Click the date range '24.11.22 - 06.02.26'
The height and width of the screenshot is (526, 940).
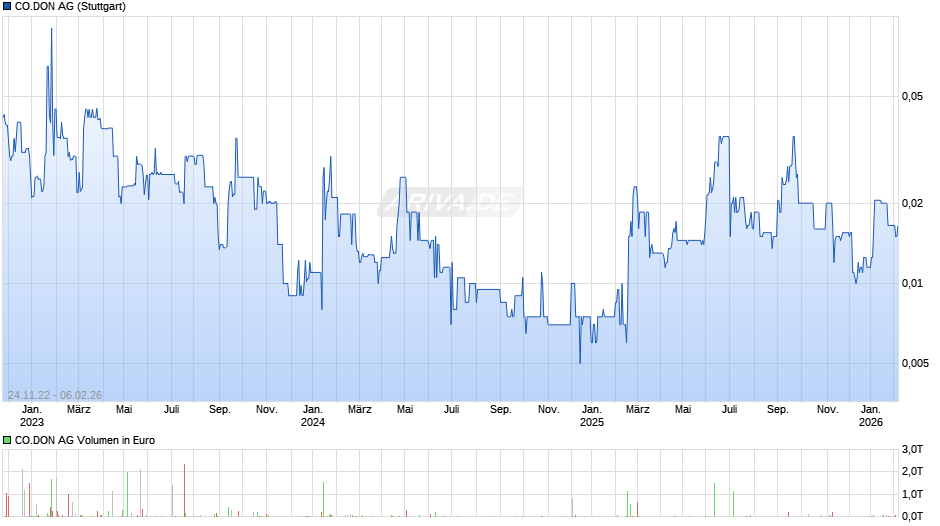55,395
